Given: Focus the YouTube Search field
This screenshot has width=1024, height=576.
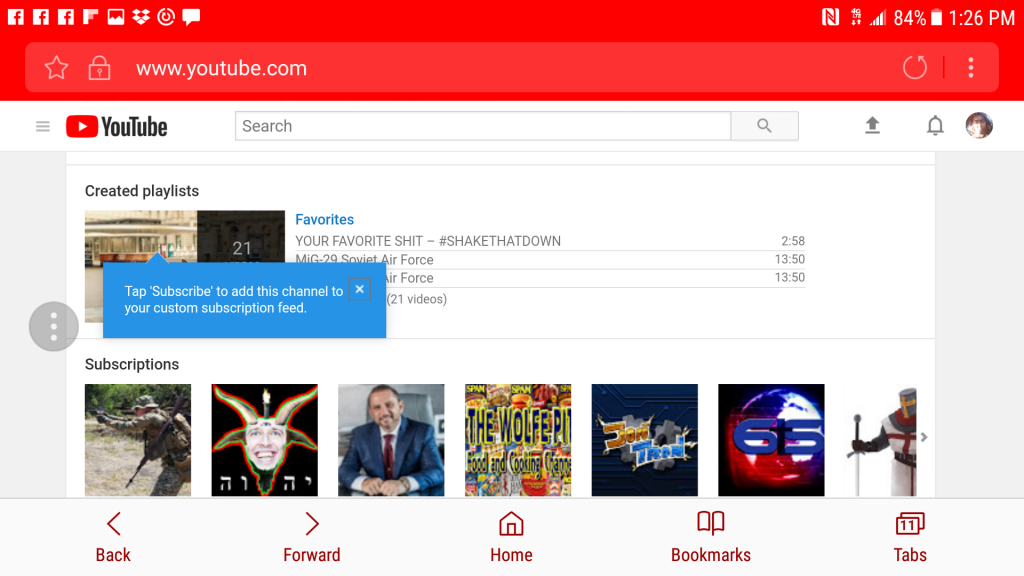Looking at the screenshot, I should (483, 126).
